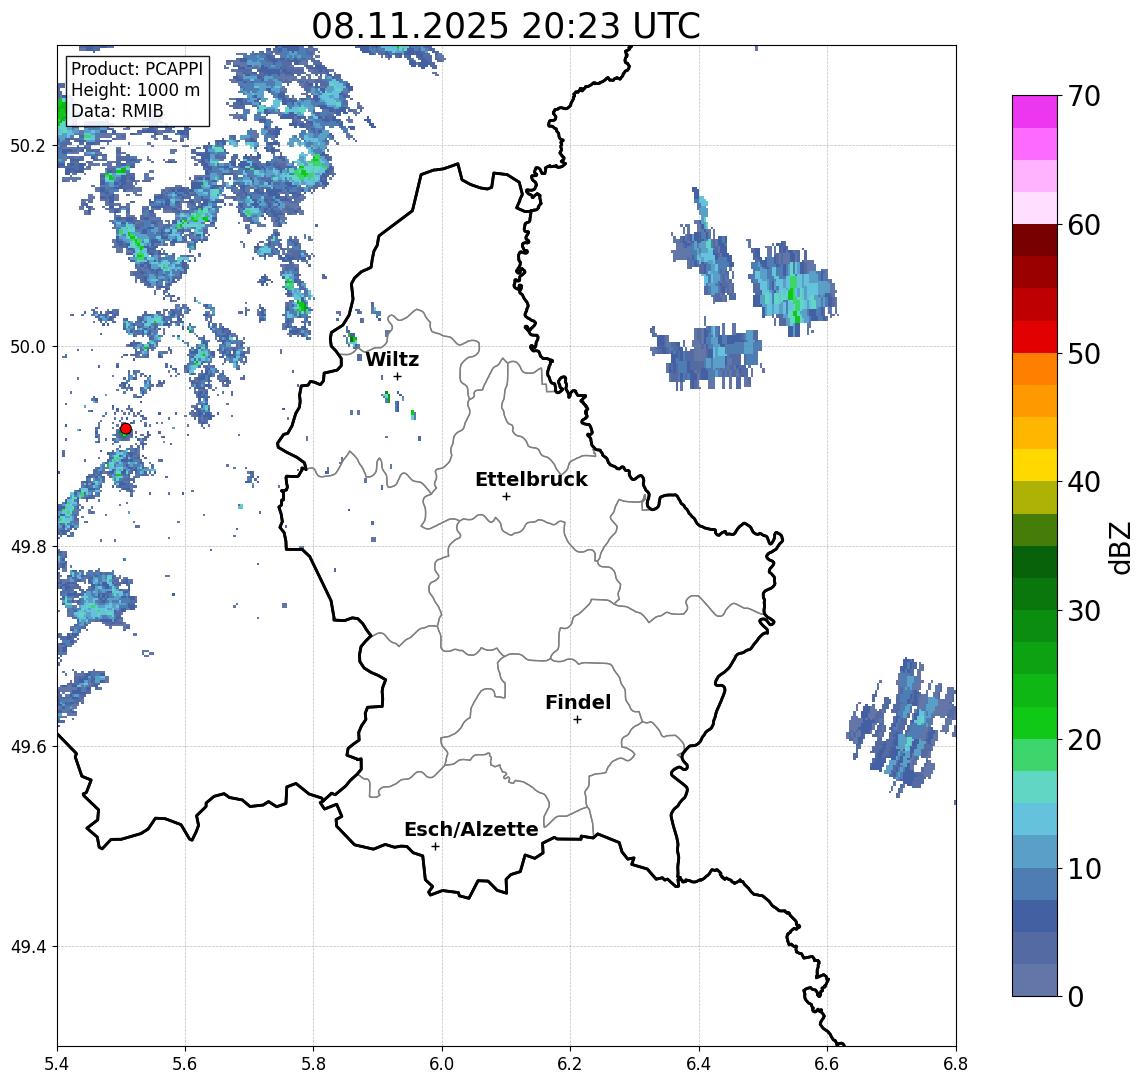Click the Data: RMIB legend line

pyautogui.click(x=117, y=111)
